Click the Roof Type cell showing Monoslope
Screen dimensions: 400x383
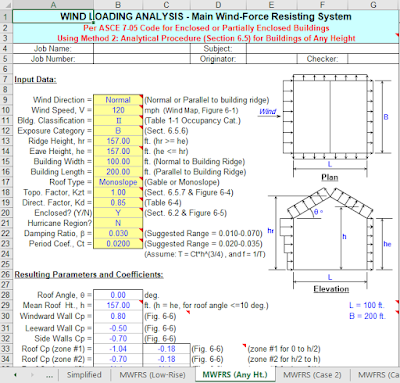pyautogui.click(x=118, y=182)
